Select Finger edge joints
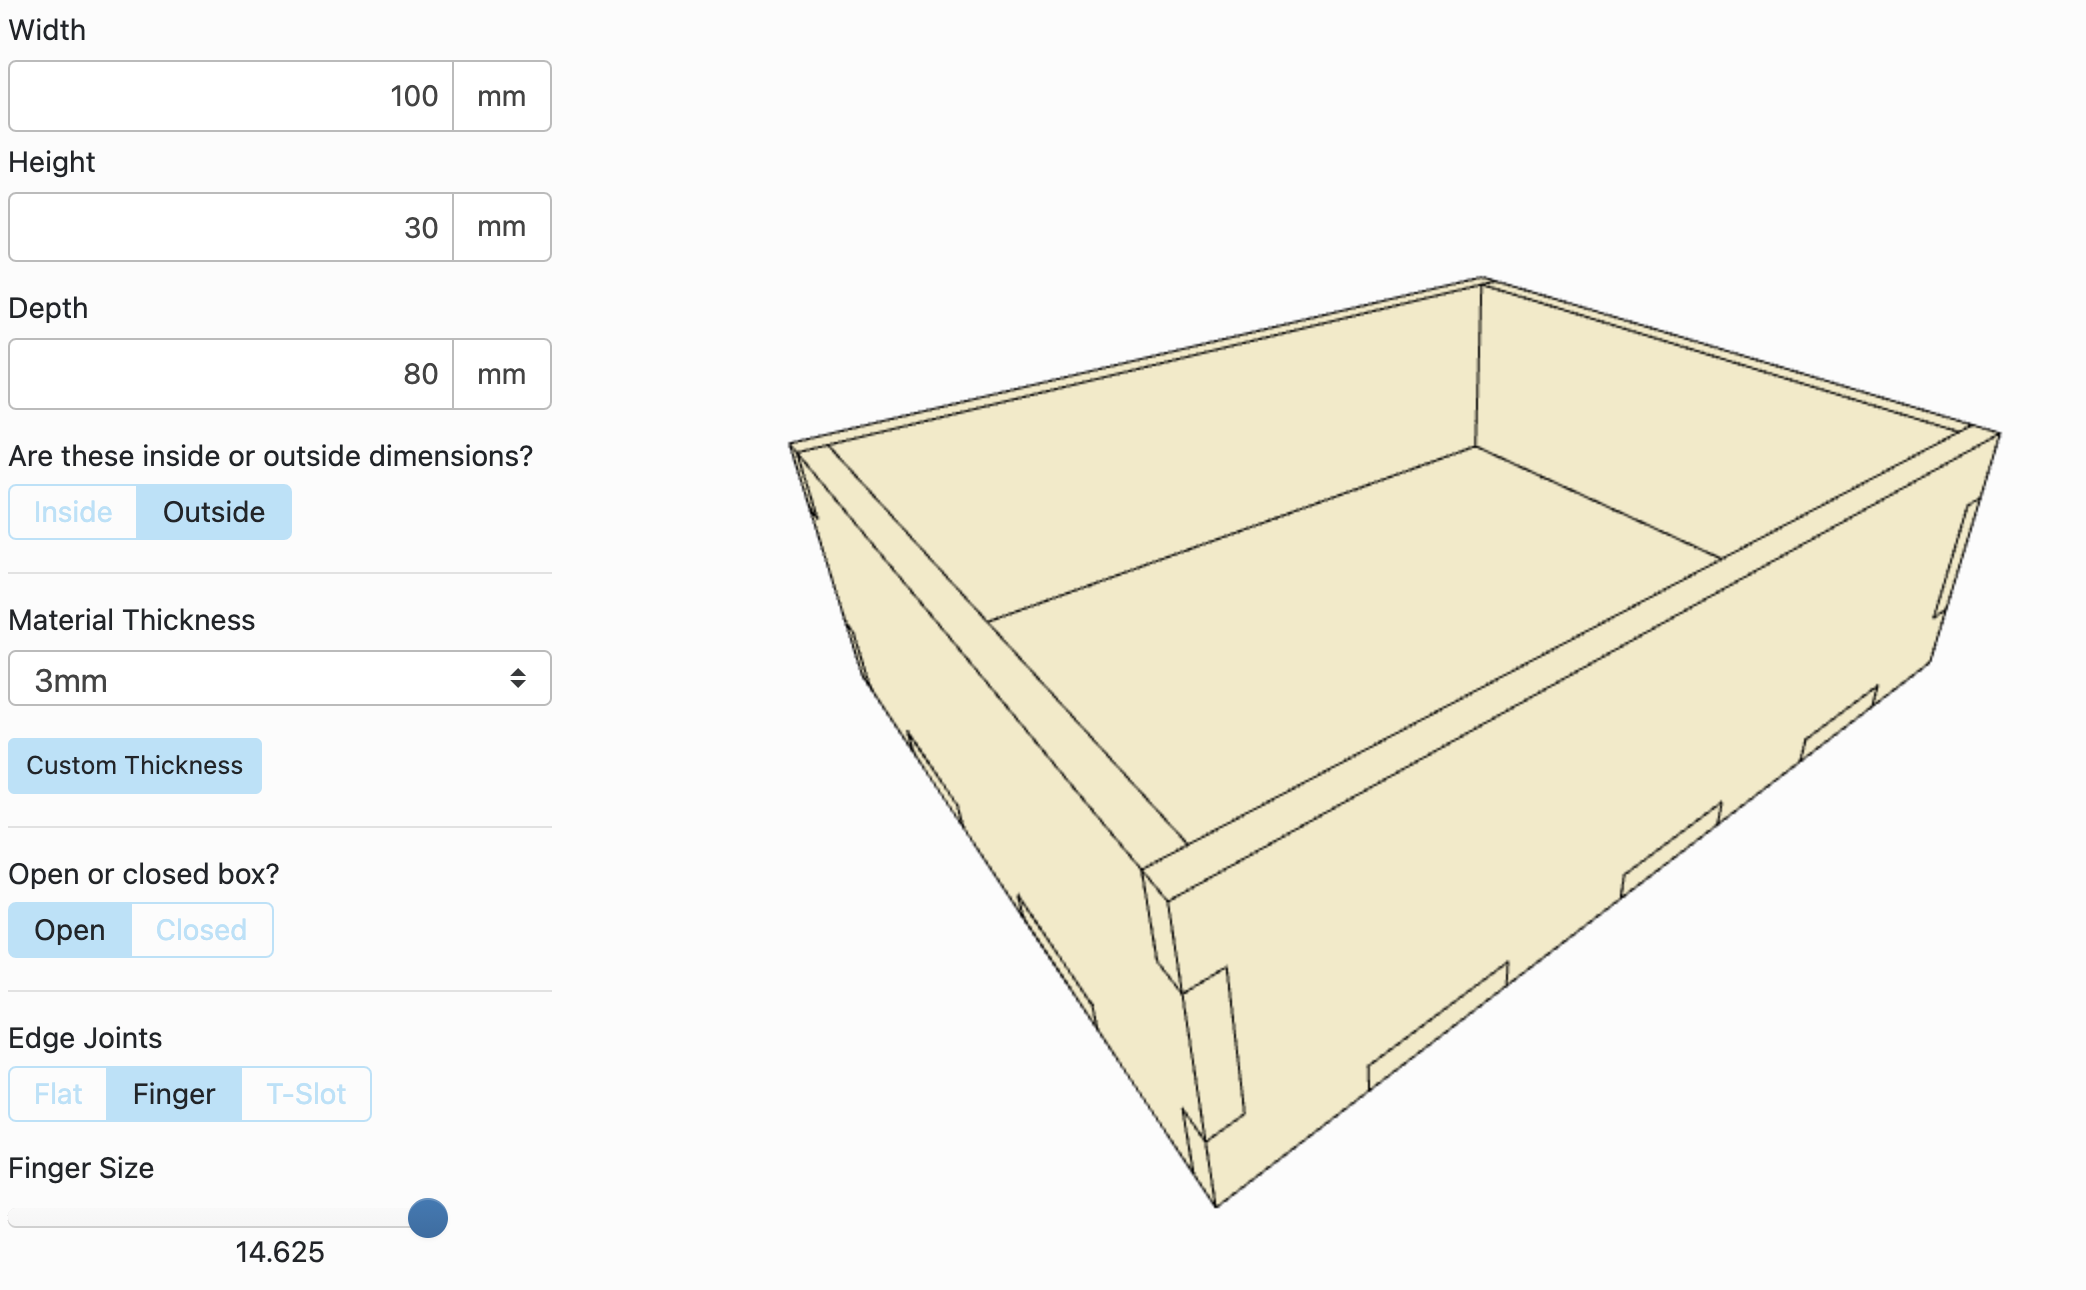The height and width of the screenshot is (1290, 2086). point(174,1094)
